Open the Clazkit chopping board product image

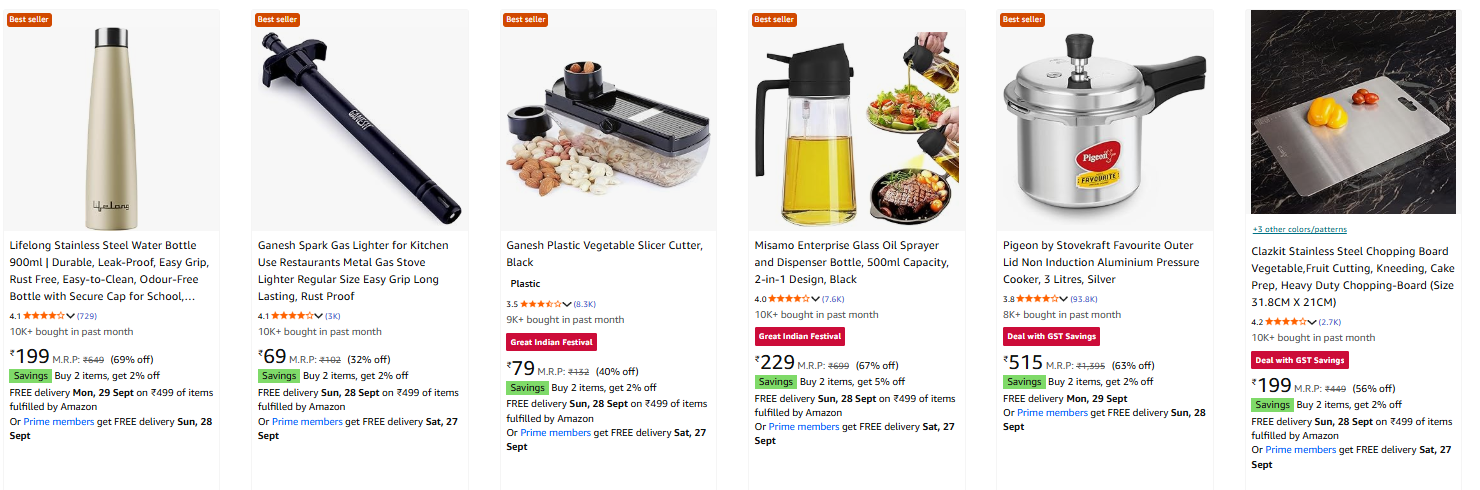pos(1353,112)
